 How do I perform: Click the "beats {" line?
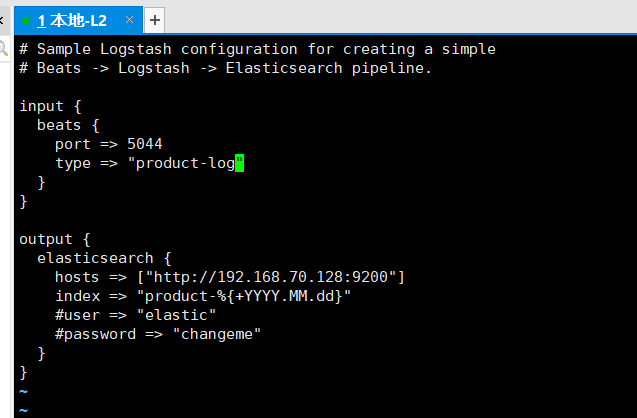point(68,126)
